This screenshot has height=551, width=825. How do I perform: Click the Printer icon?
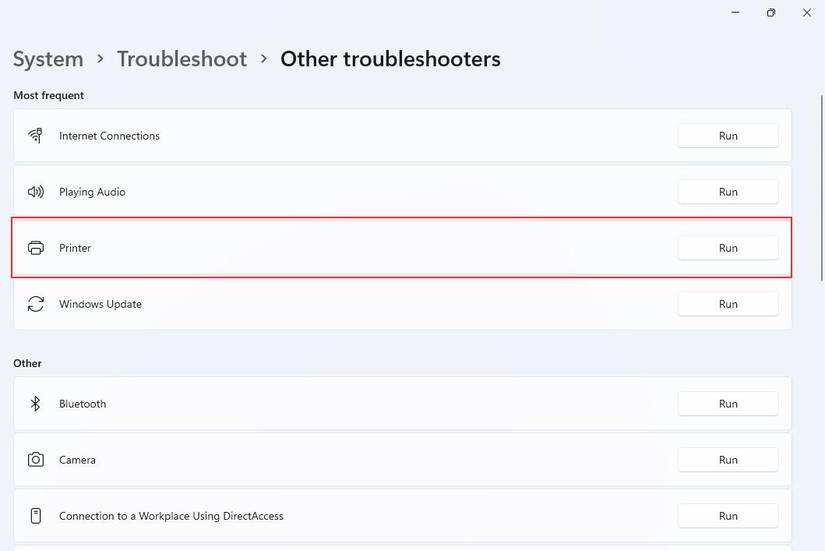[x=36, y=248]
